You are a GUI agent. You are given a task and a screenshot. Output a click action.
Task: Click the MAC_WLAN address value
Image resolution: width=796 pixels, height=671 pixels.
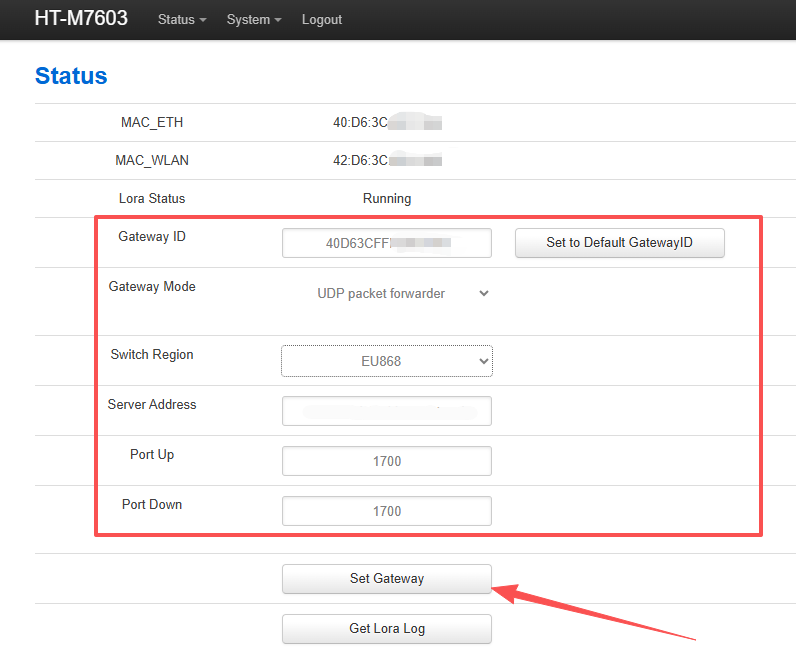(x=386, y=160)
